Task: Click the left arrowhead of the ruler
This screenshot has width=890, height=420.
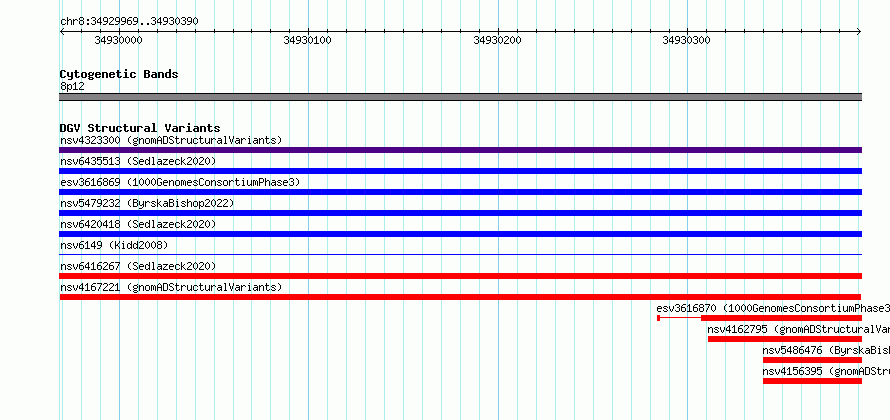Action: (x=62, y=32)
